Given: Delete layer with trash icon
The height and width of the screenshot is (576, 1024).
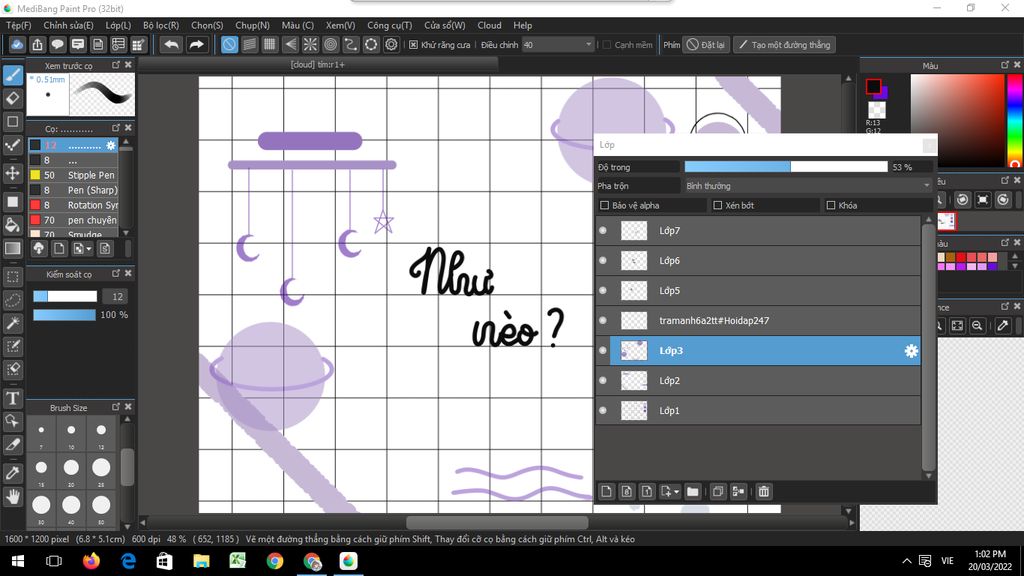Looking at the screenshot, I should 763,491.
